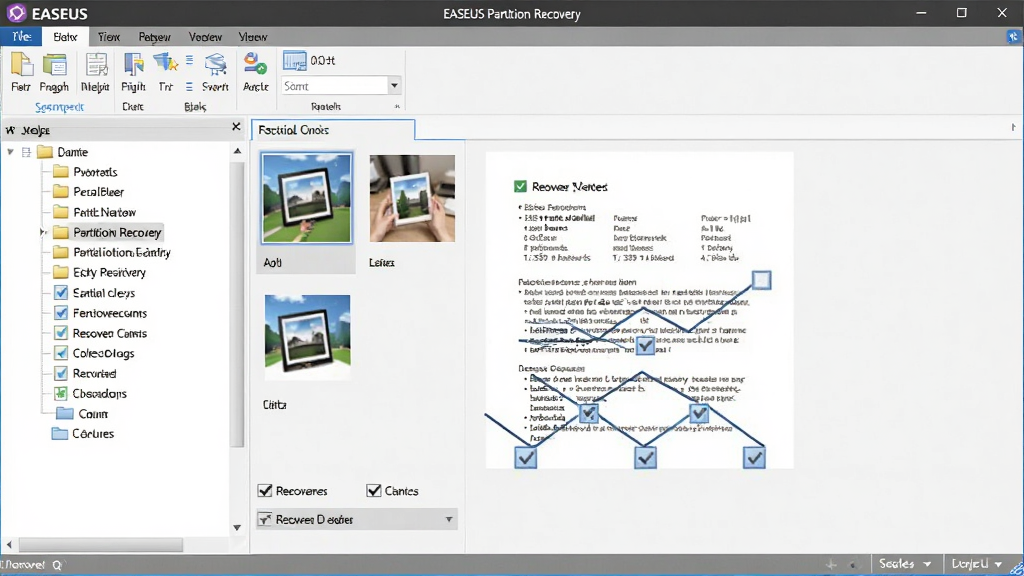1024x576 pixels.
Task: Click the plus icon in status bar
Action: (x=831, y=564)
